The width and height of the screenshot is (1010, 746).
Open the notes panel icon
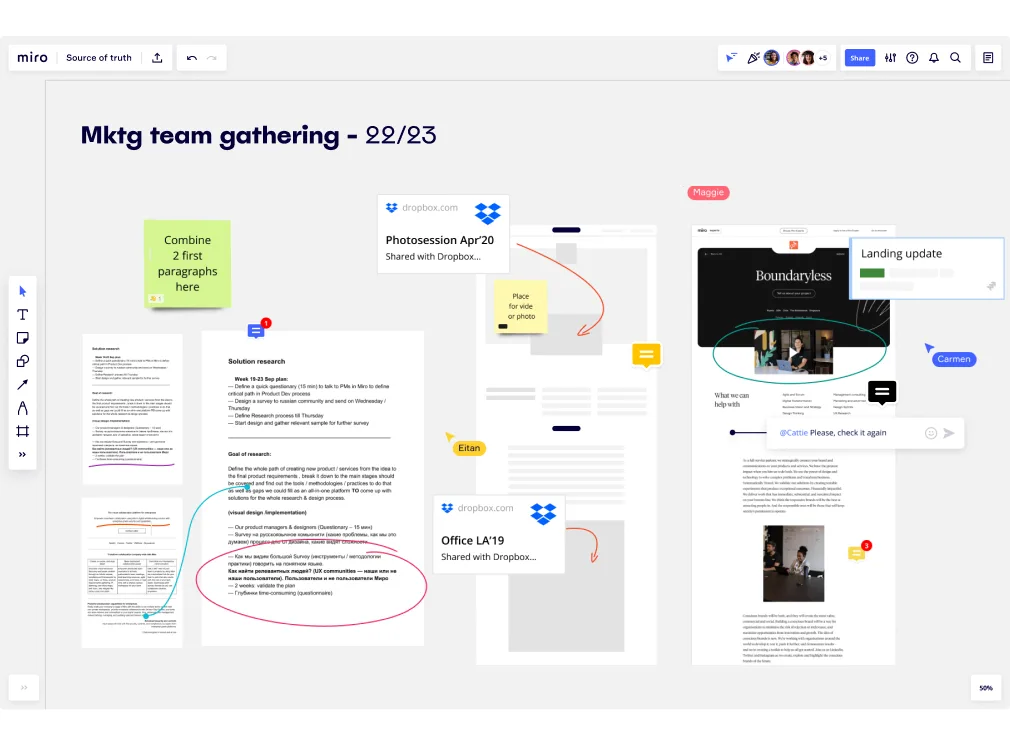click(988, 58)
